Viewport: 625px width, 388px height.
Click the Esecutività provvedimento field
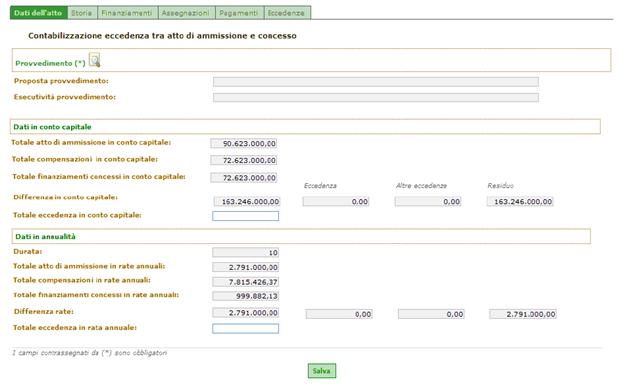376,98
